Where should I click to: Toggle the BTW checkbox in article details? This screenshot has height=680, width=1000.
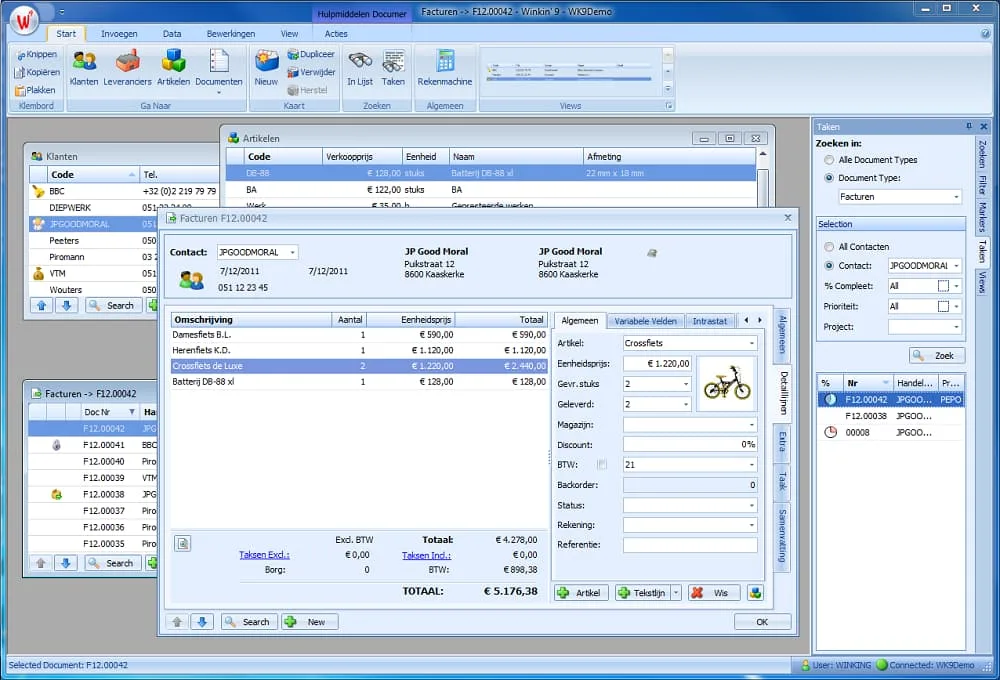[x=601, y=464]
